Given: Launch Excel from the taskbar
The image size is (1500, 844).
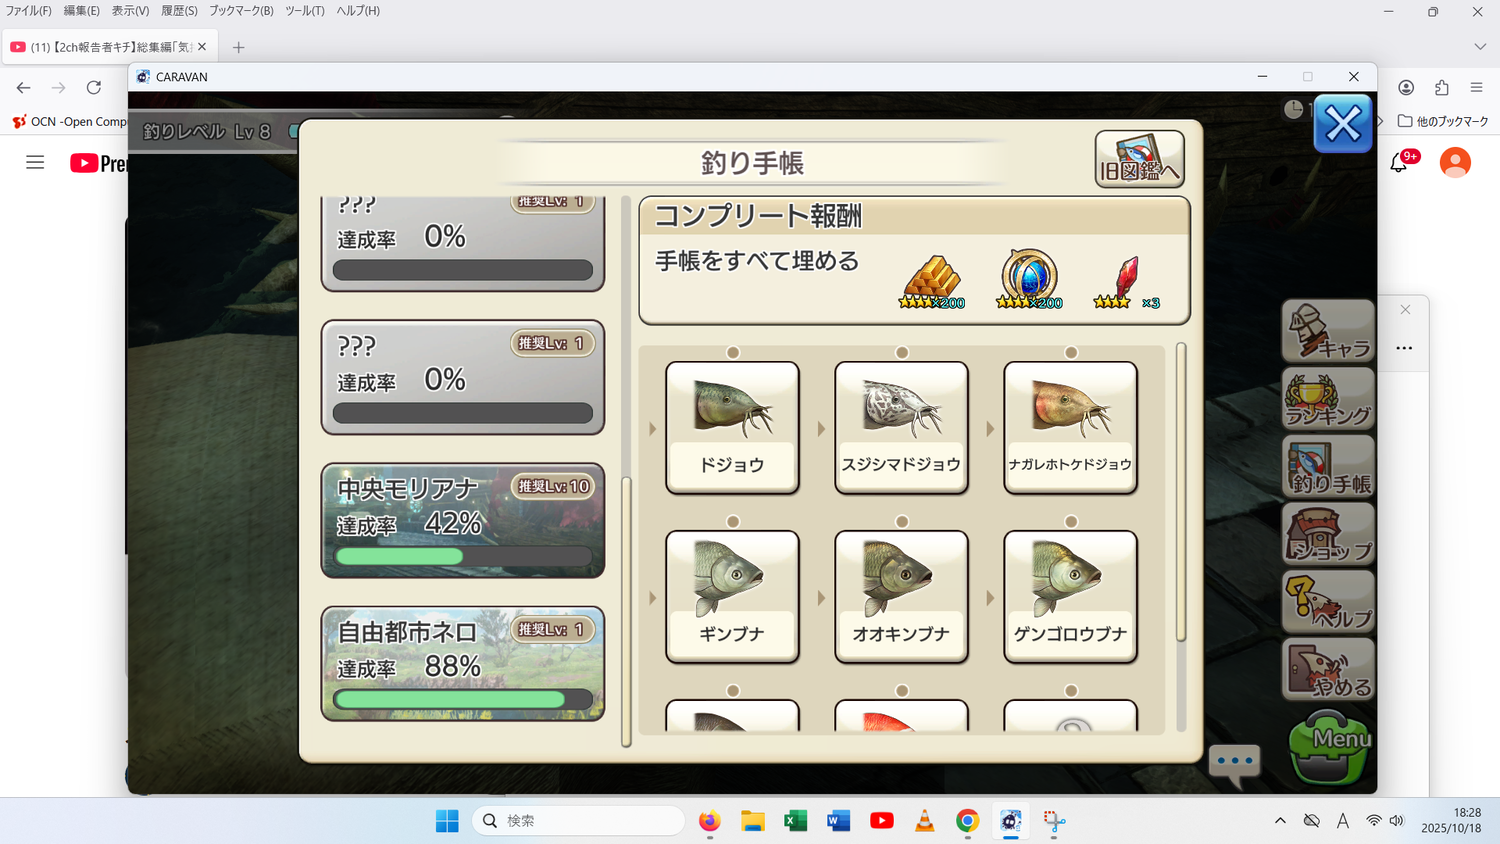Looking at the screenshot, I should coord(795,821).
